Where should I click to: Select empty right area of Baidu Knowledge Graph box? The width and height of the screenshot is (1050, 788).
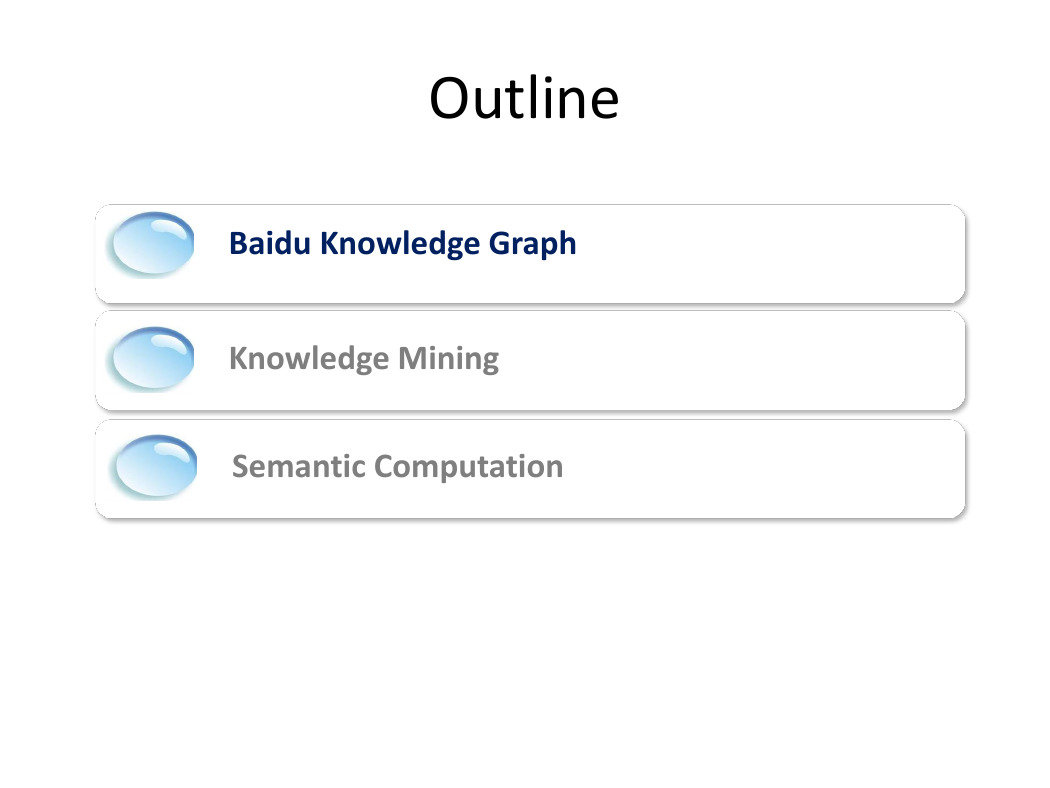(770, 253)
